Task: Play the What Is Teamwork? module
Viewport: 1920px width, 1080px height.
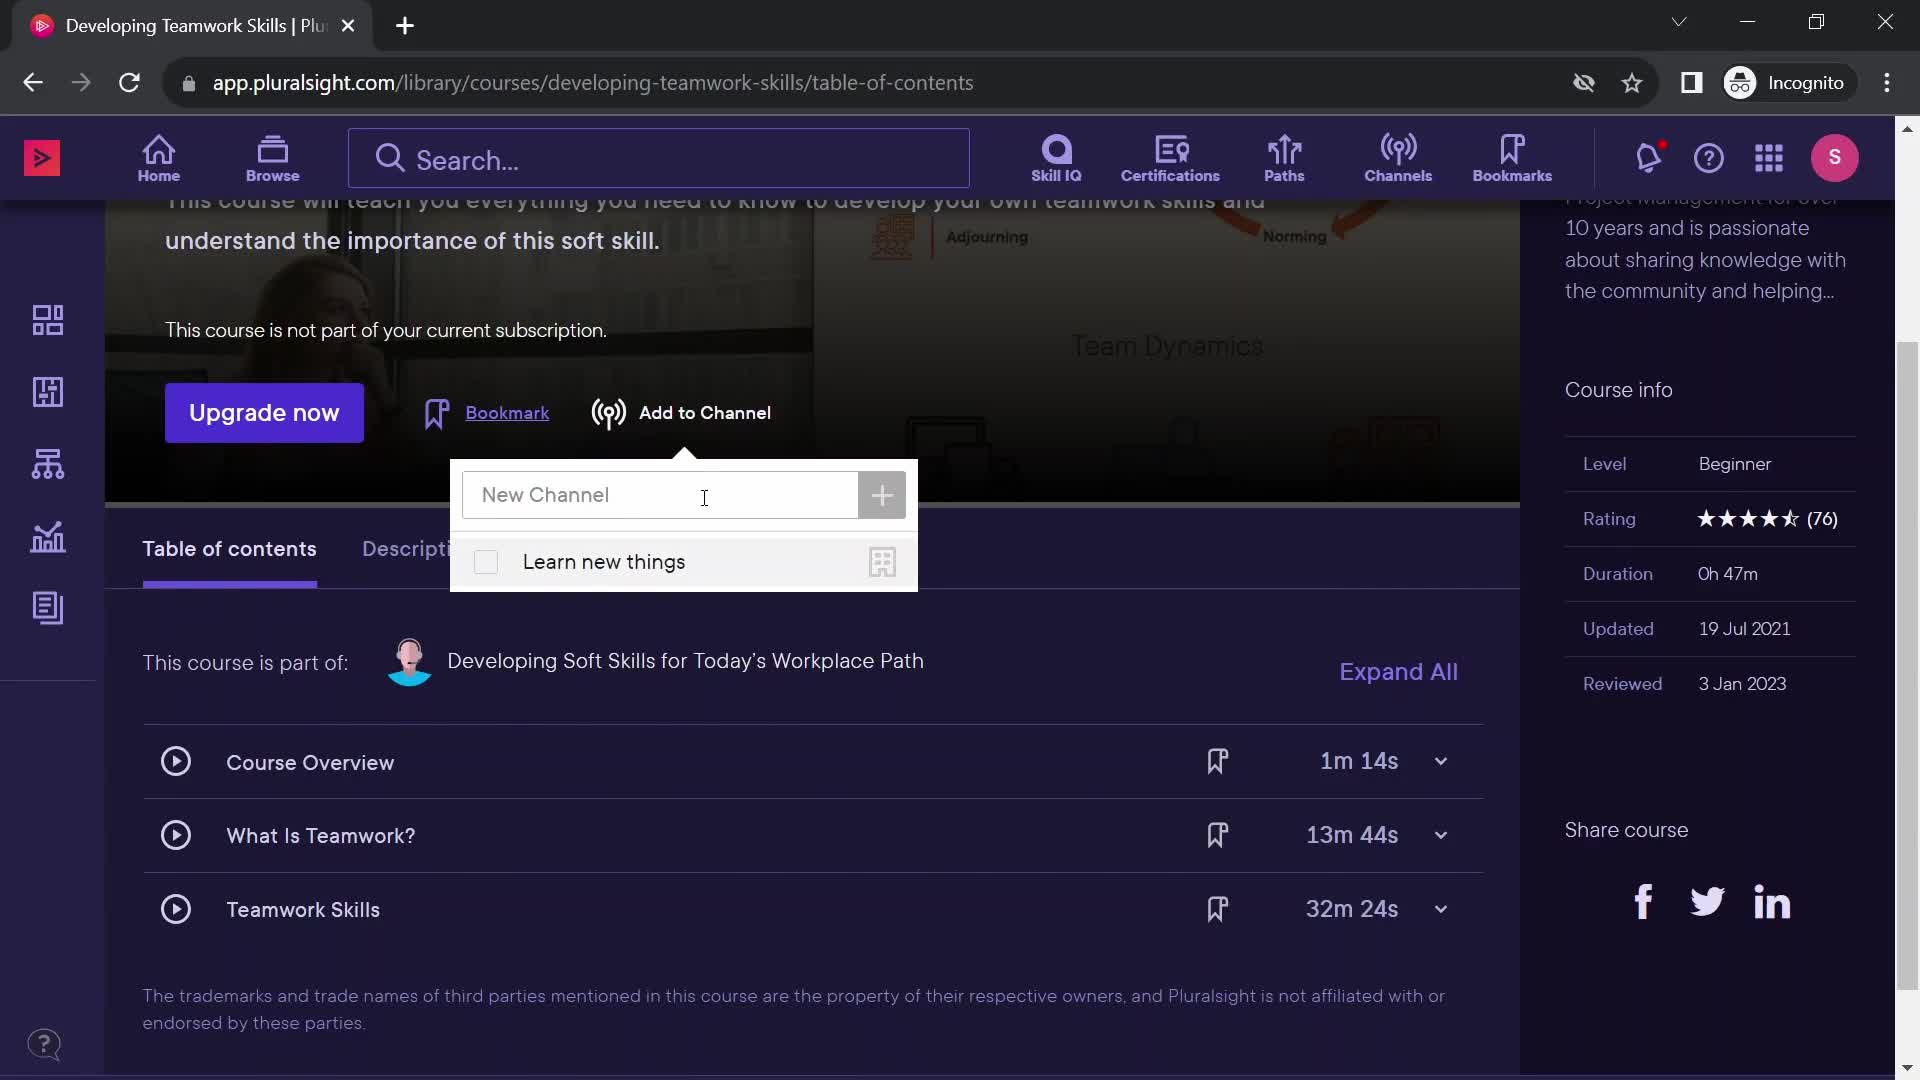Action: tap(176, 835)
